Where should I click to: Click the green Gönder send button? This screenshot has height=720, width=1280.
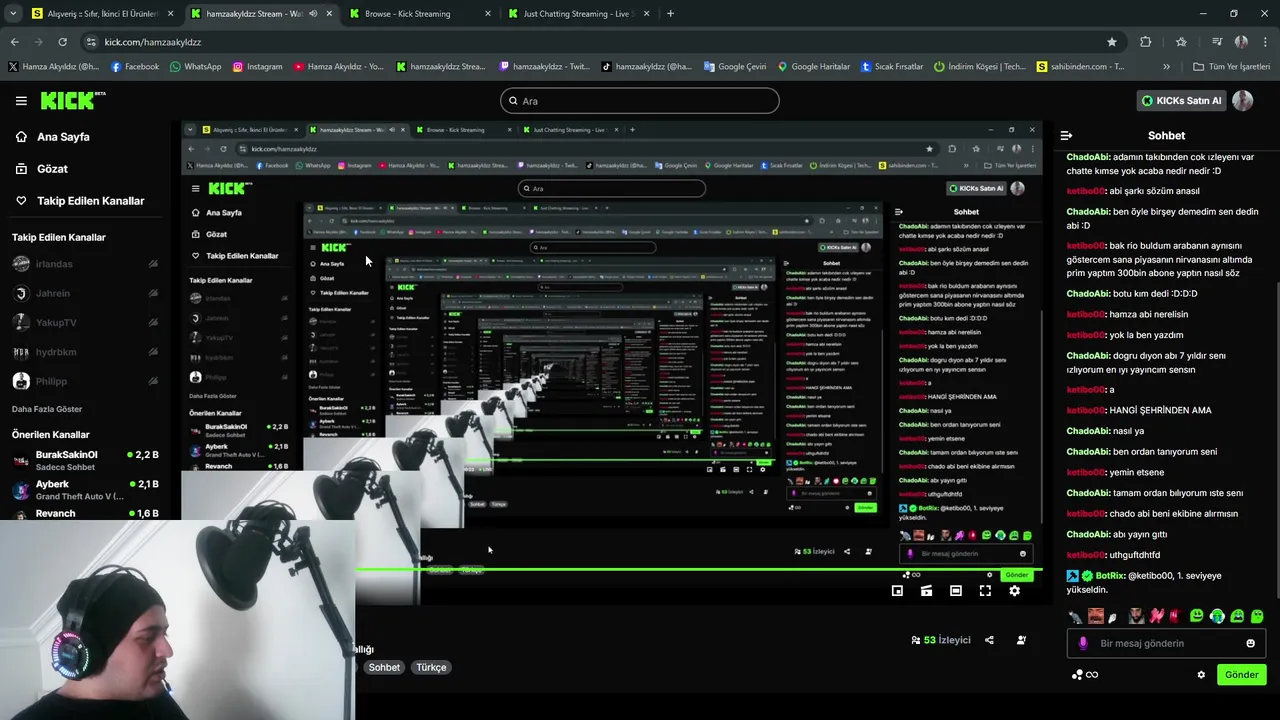(x=1241, y=675)
